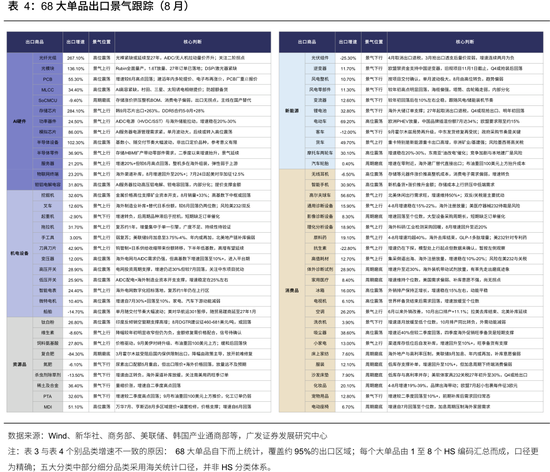Viewport: 550px width, 472px height.
Task: Click the "光纤光缆" product cell
Action: pyautogui.click(x=48, y=58)
